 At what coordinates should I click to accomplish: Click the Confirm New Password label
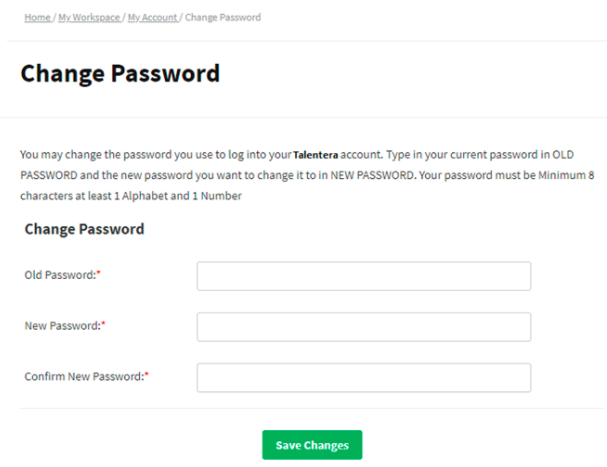pos(83,376)
